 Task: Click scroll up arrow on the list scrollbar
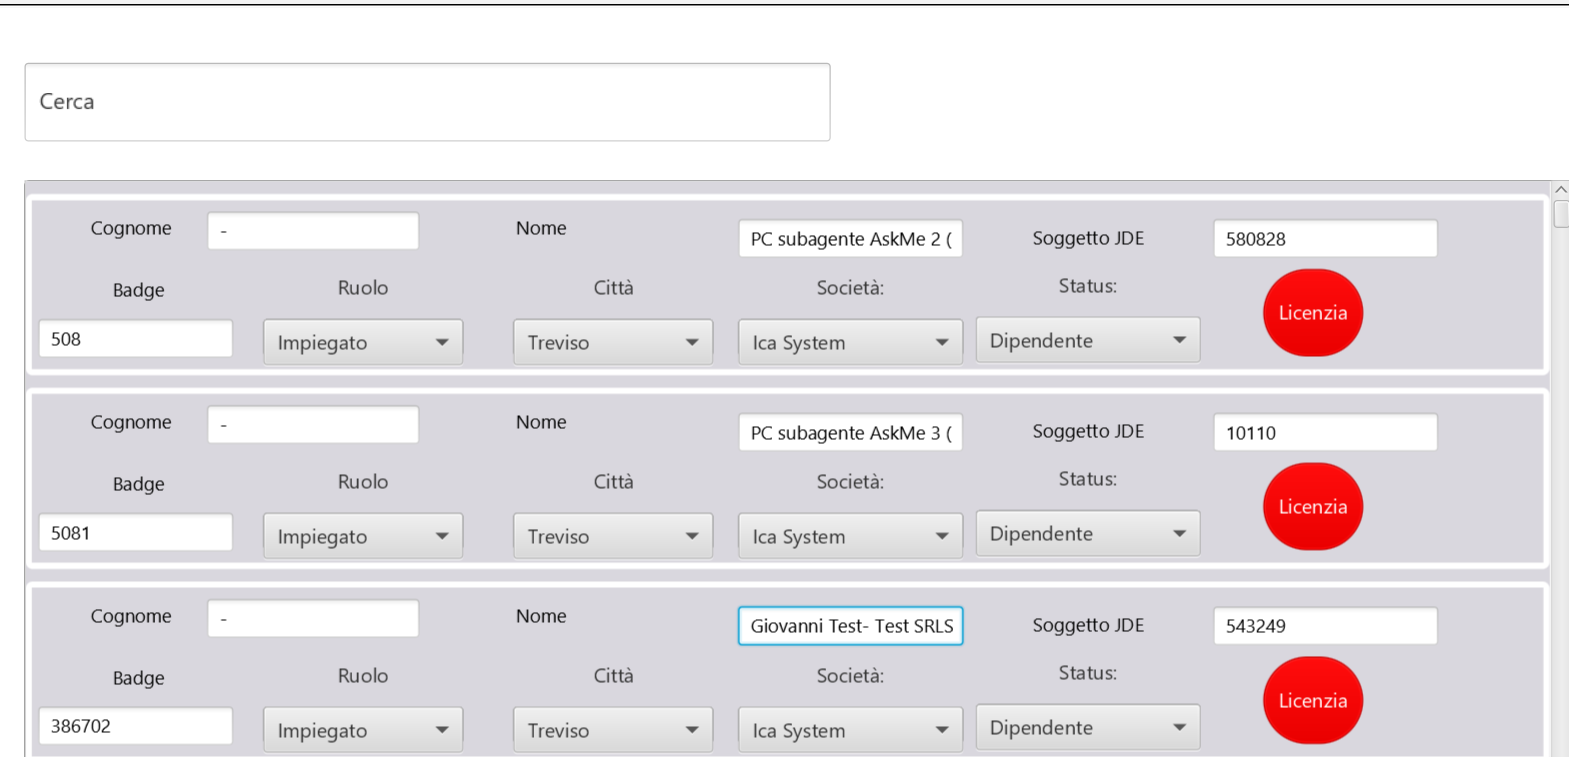[x=1560, y=189]
